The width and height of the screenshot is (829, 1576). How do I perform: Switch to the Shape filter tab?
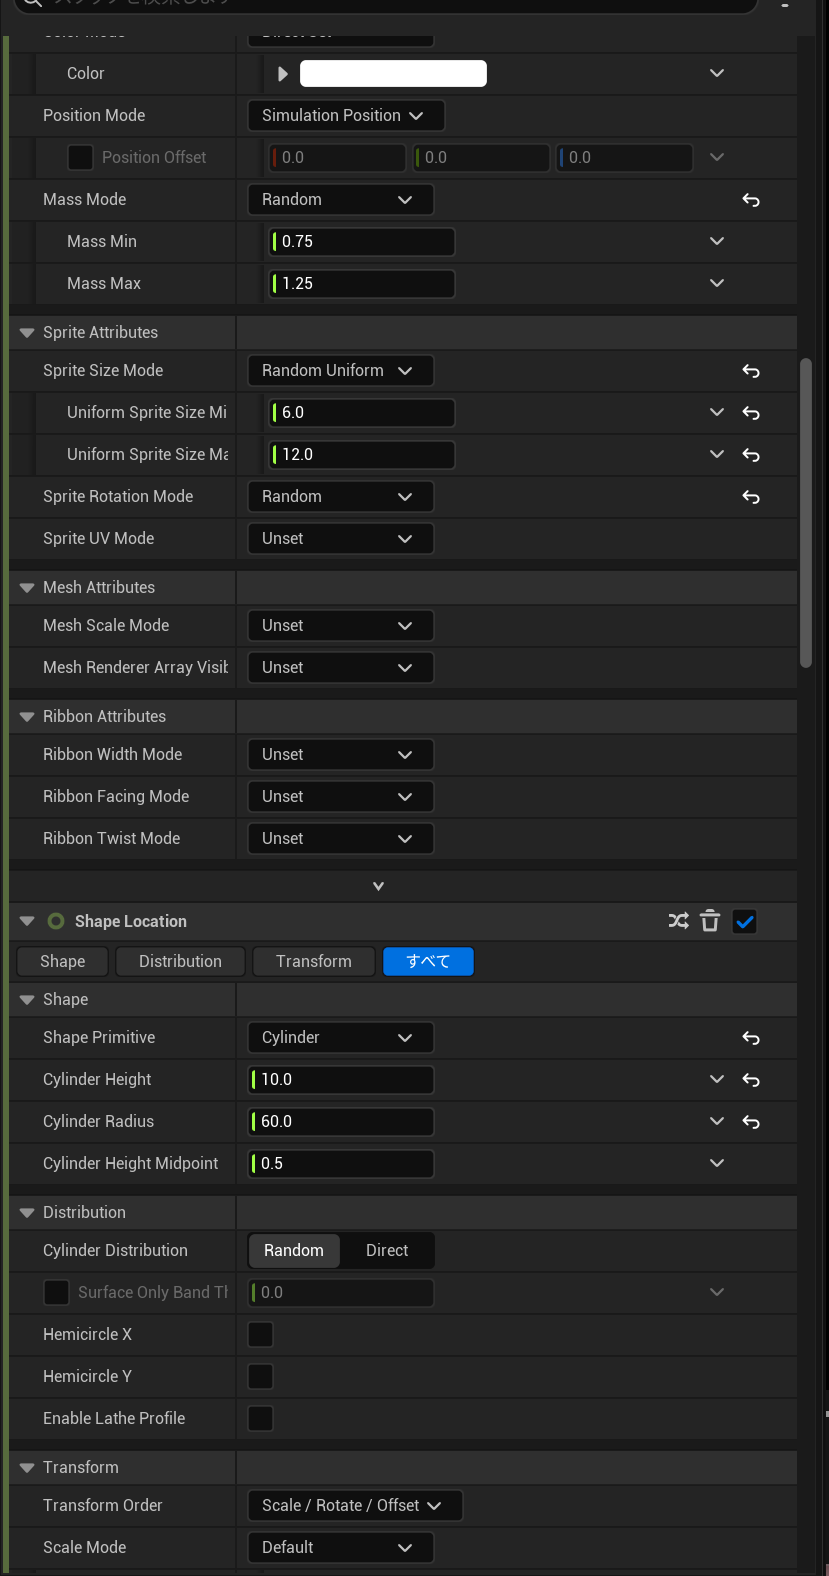pos(63,961)
